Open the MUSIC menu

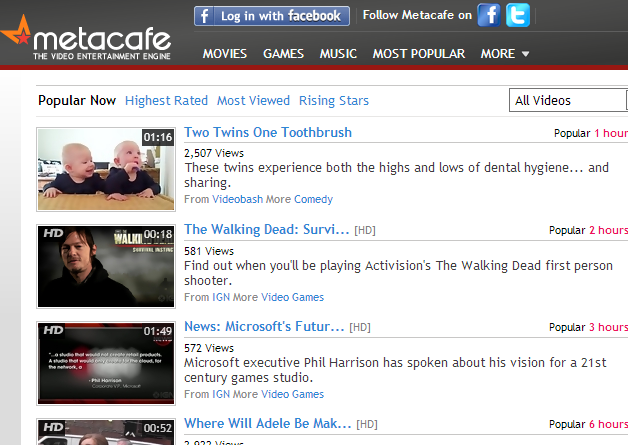click(x=338, y=53)
